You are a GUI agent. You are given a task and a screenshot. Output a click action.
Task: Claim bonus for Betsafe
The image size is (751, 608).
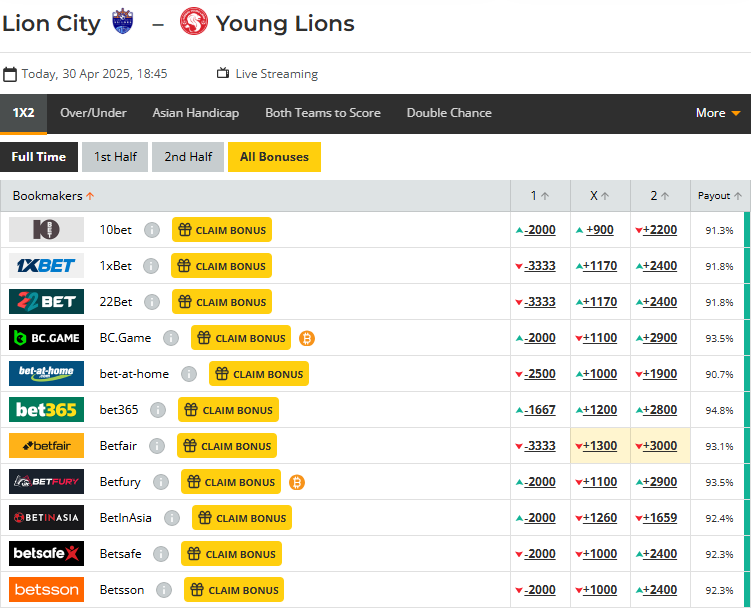pyautogui.click(x=231, y=554)
